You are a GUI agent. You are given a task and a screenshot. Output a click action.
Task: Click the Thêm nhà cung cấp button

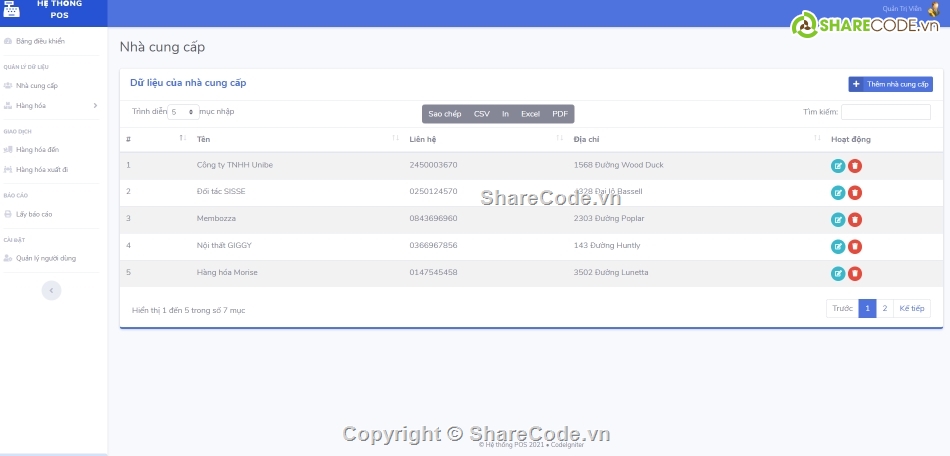click(890, 85)
